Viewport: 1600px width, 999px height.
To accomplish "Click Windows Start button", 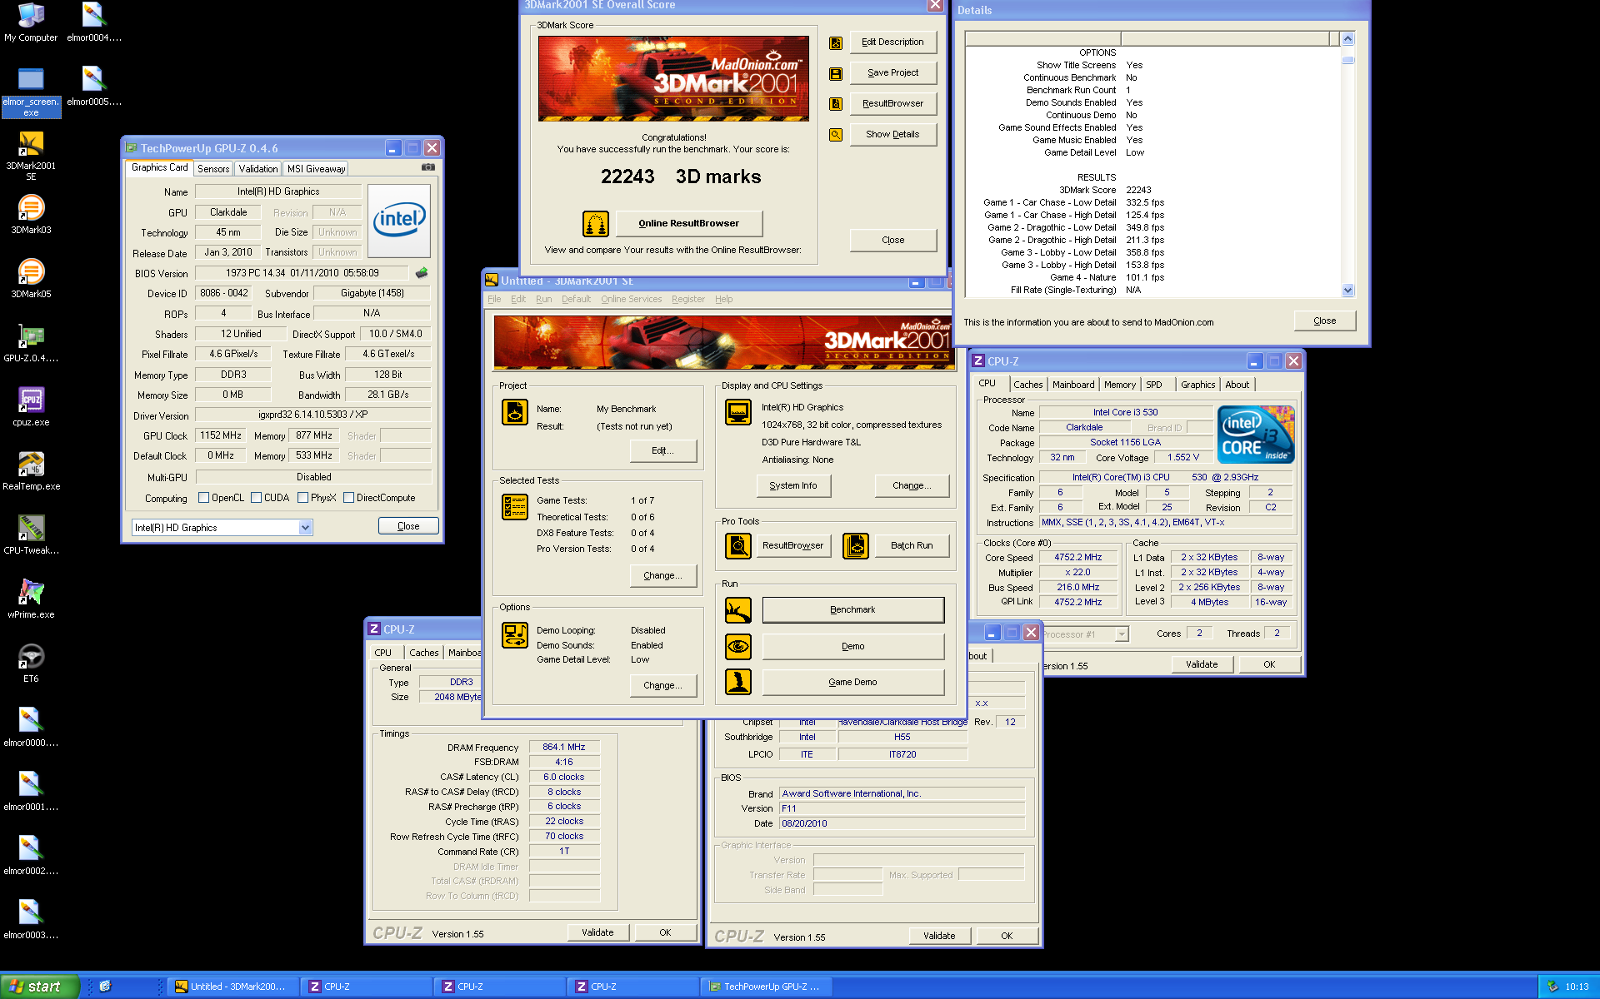I will point(39,986).
